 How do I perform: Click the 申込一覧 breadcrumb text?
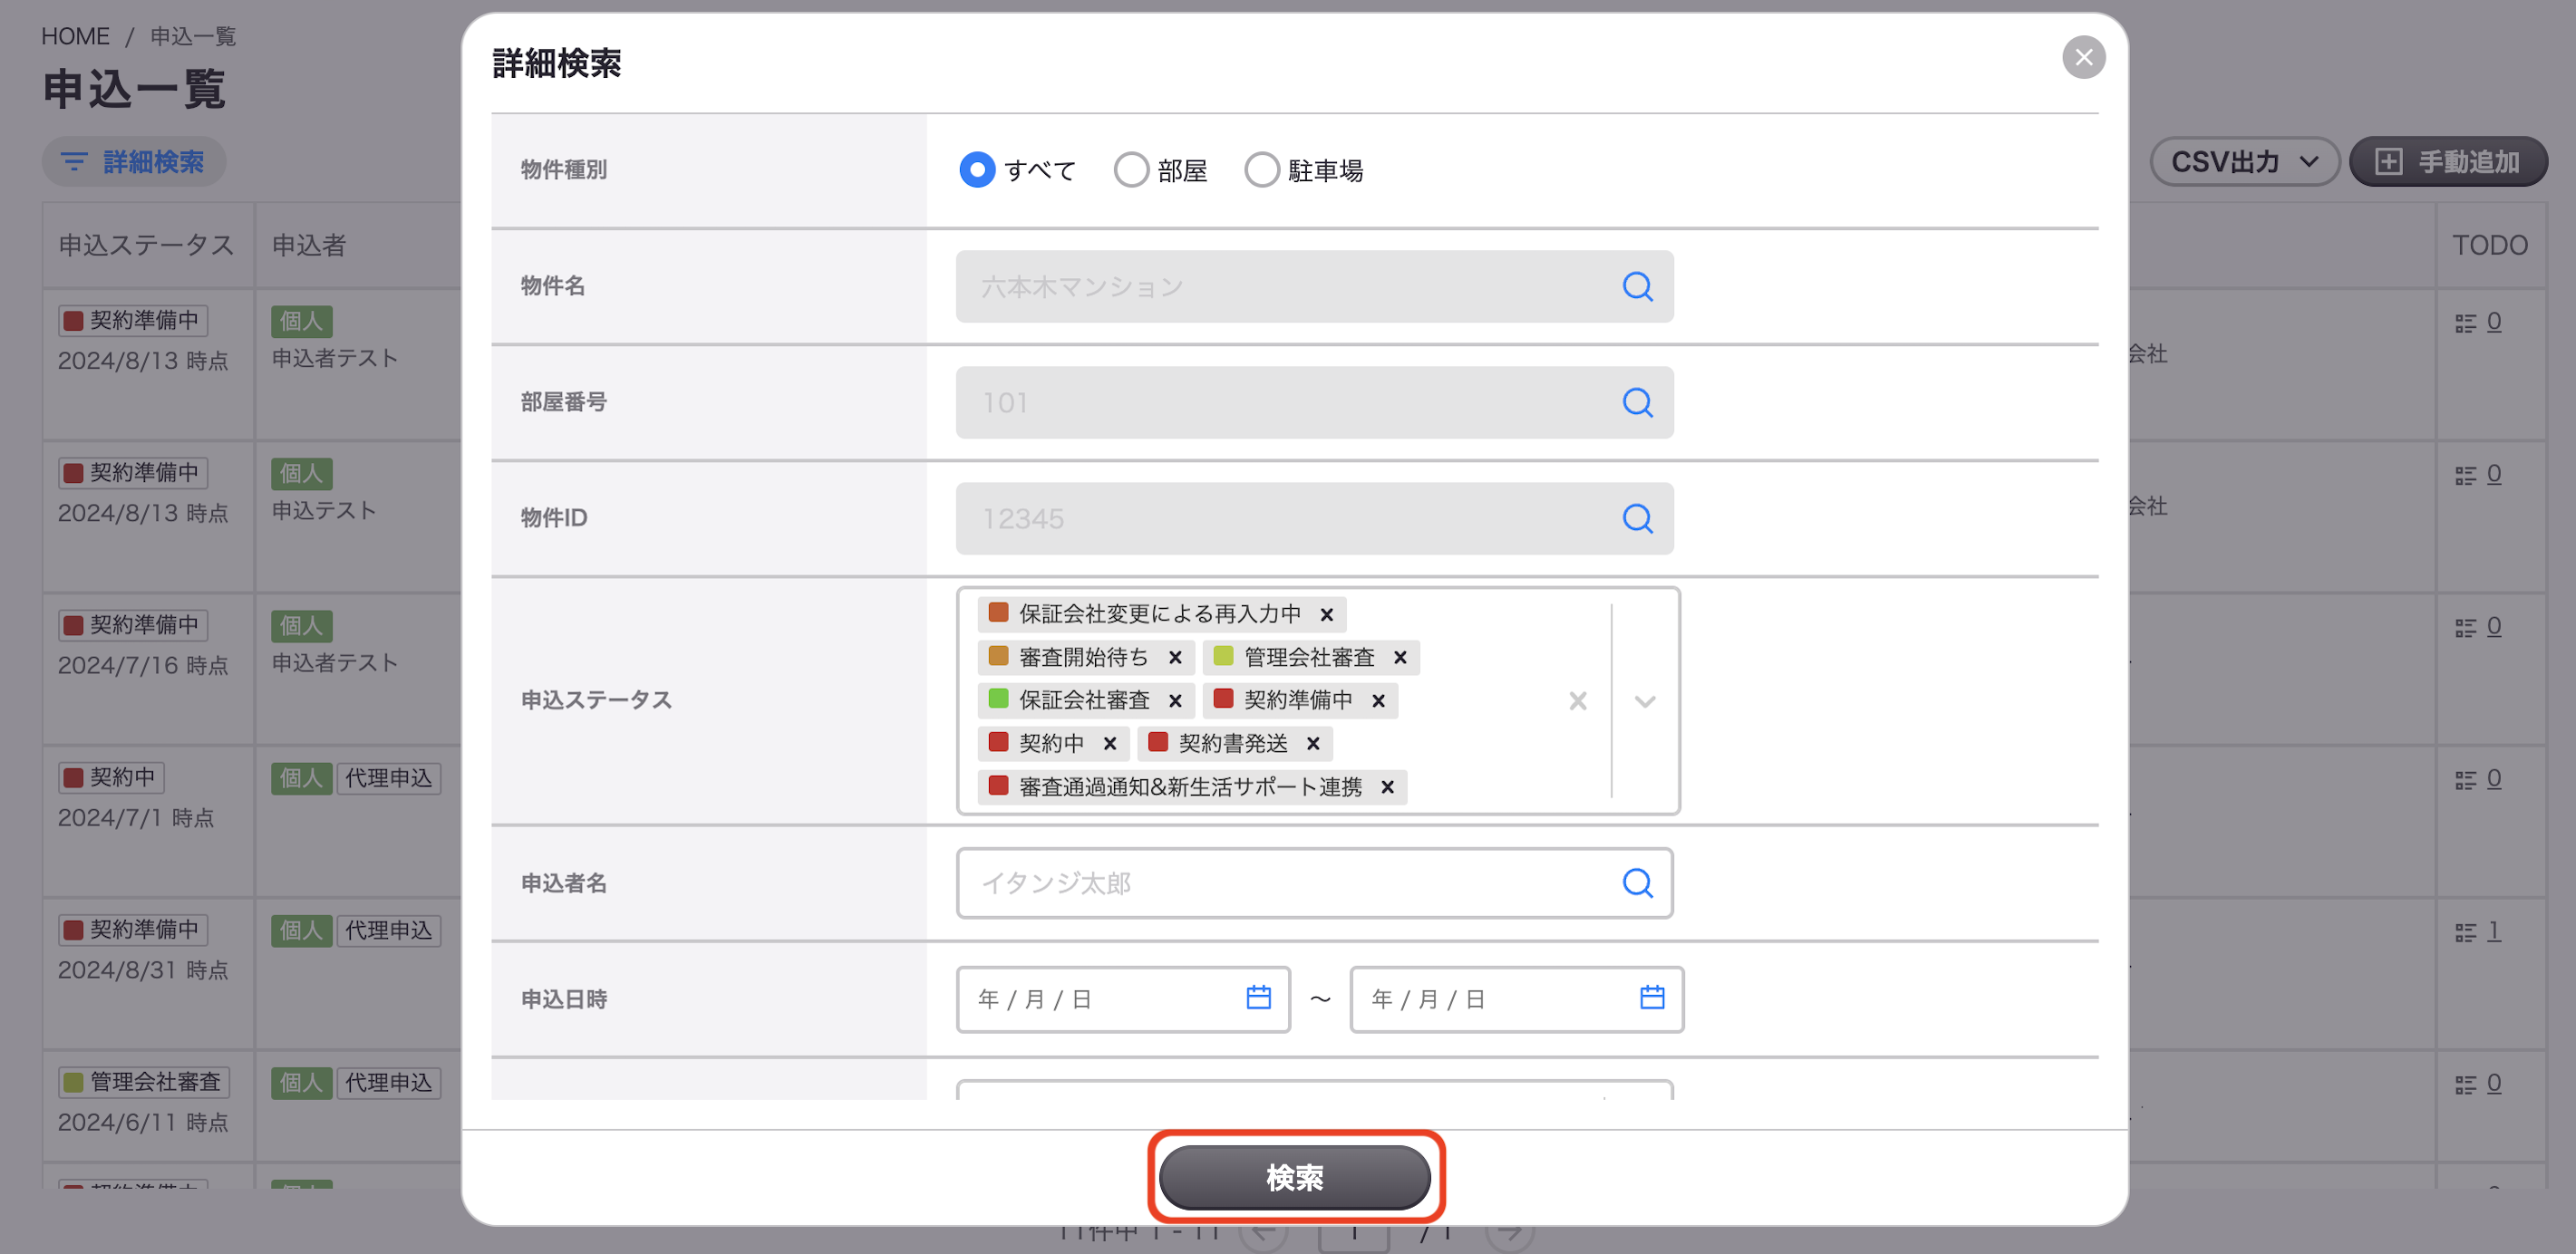(193, 36)
